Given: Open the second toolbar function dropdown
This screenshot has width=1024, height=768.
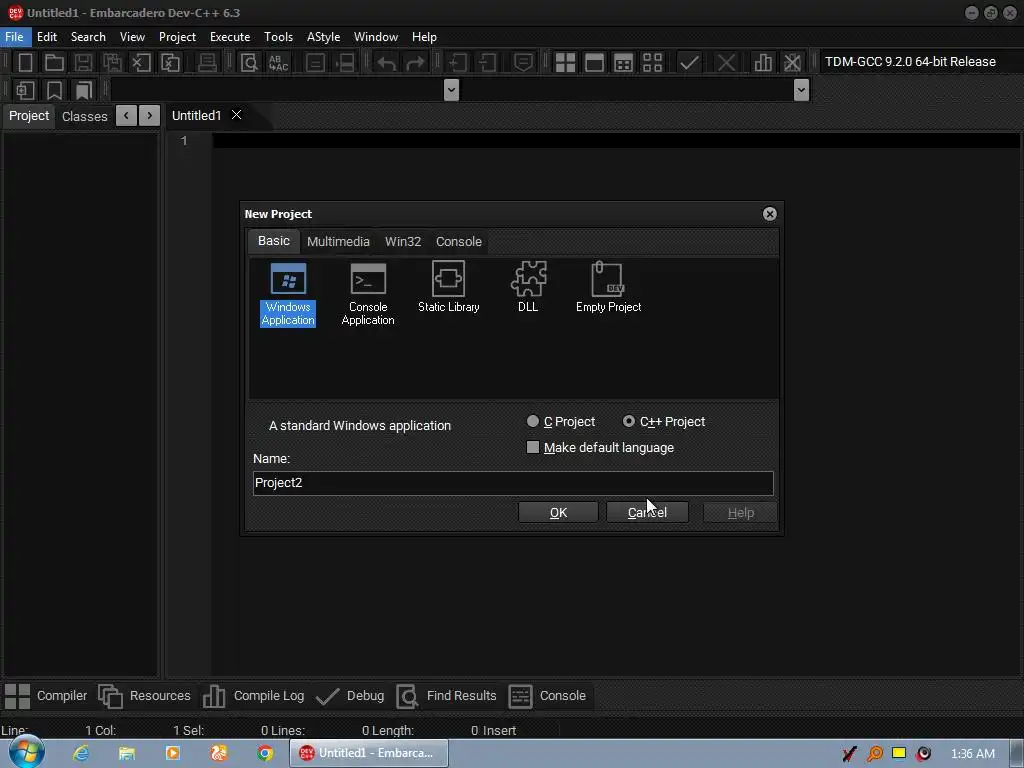Looking at the screenshot, I should pos(801,89).
